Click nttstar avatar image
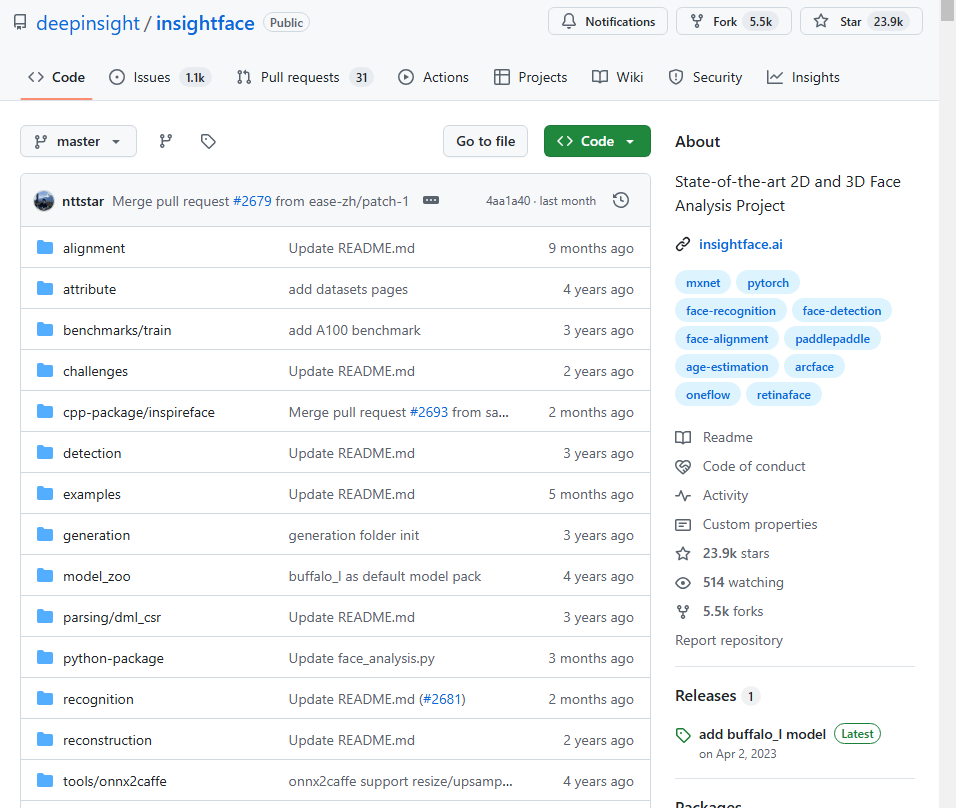Screen dimensions: 956x808 click(44, 201)
